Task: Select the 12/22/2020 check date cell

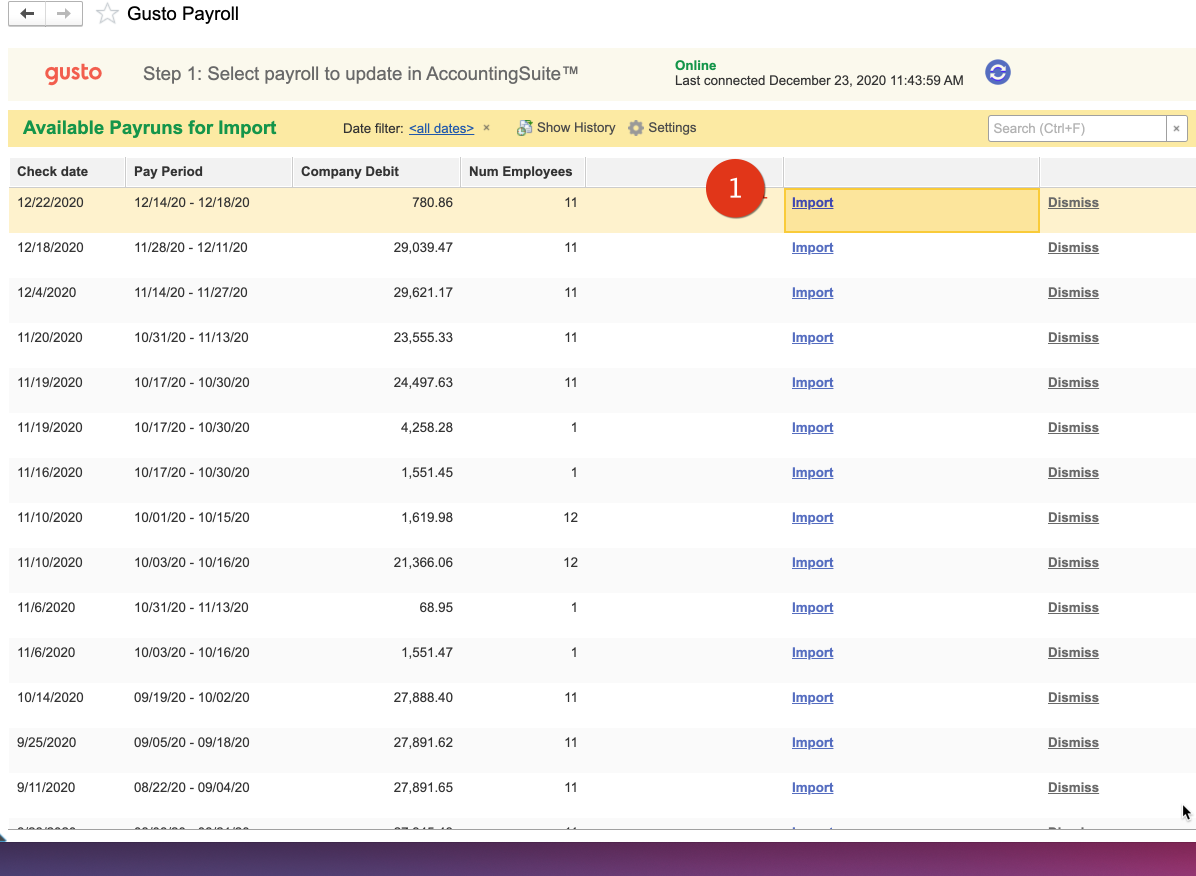Action: pos(67,210)
